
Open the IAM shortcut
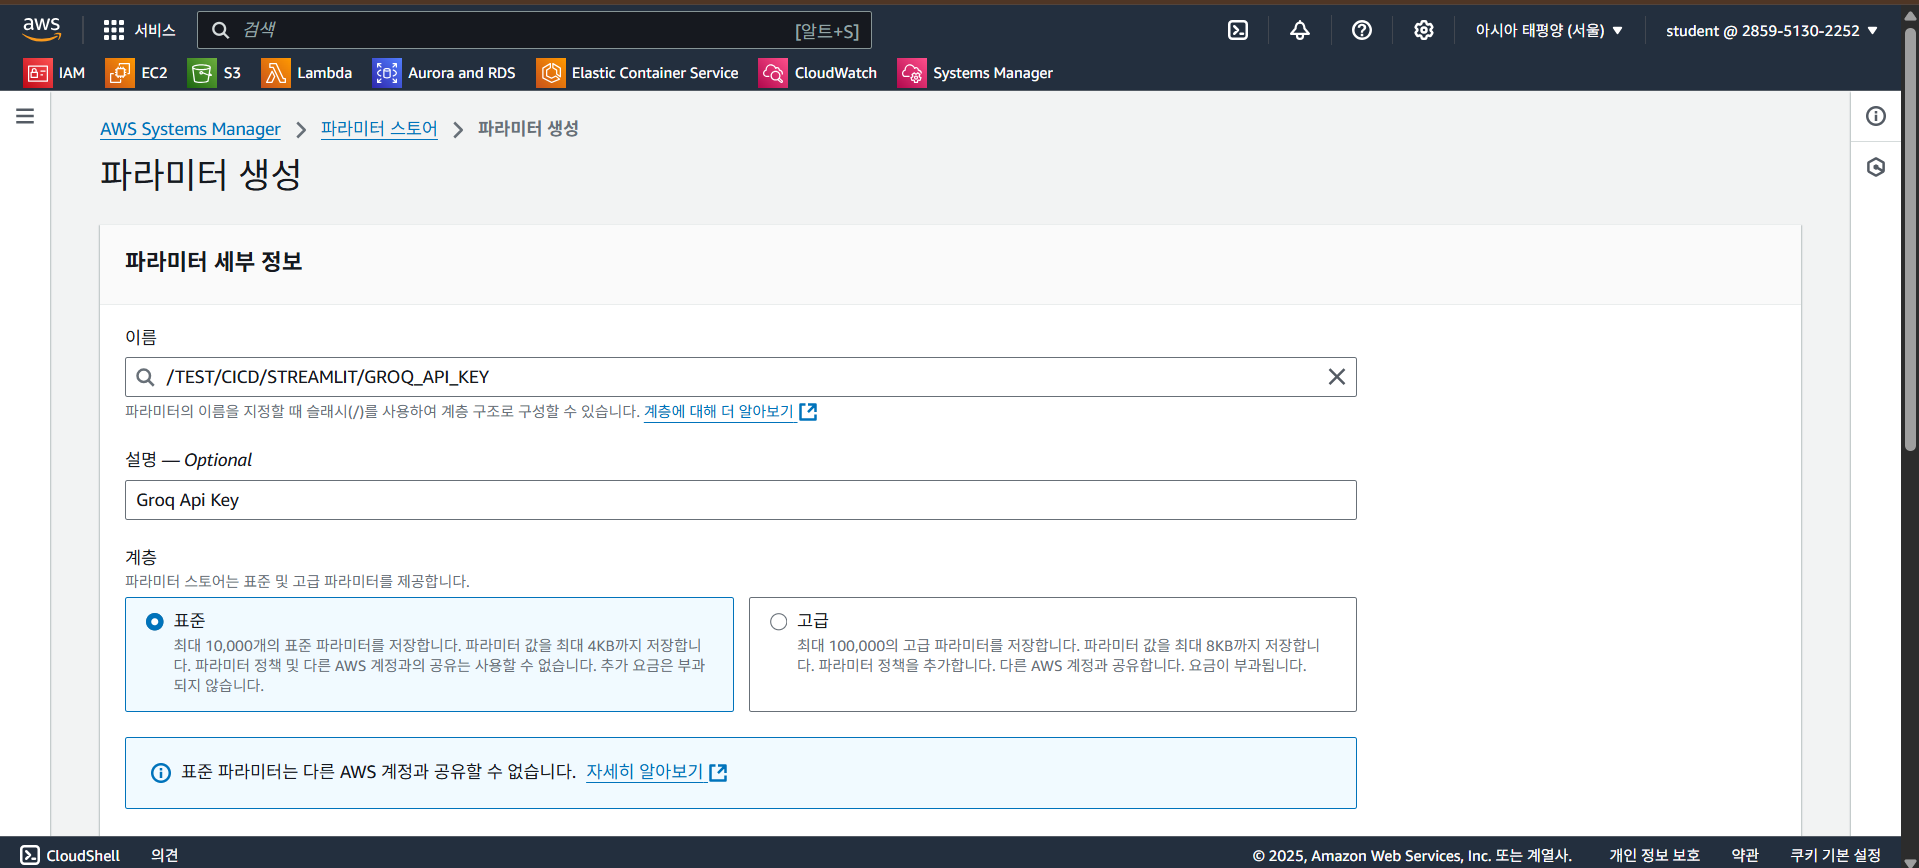(x=55, y=73)
